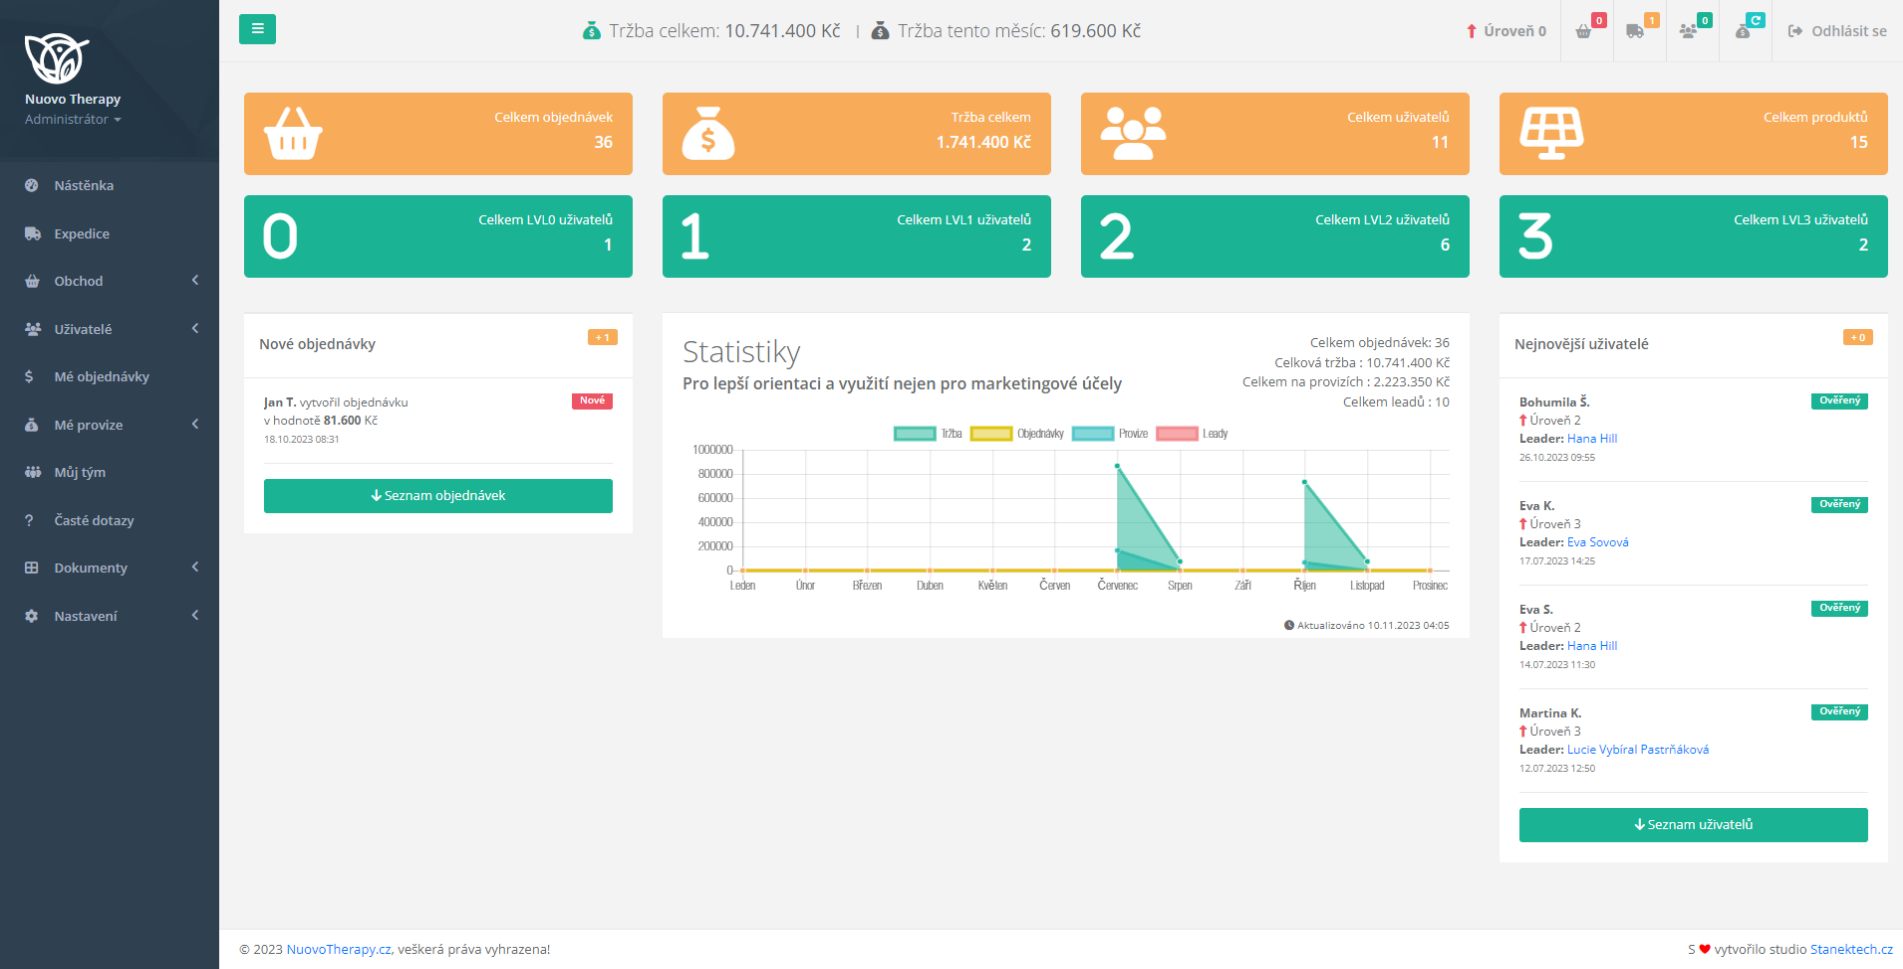Click the money bag refresh icon in header
The height and width of the screenshot is (969, 1903).
[1744, 31]
